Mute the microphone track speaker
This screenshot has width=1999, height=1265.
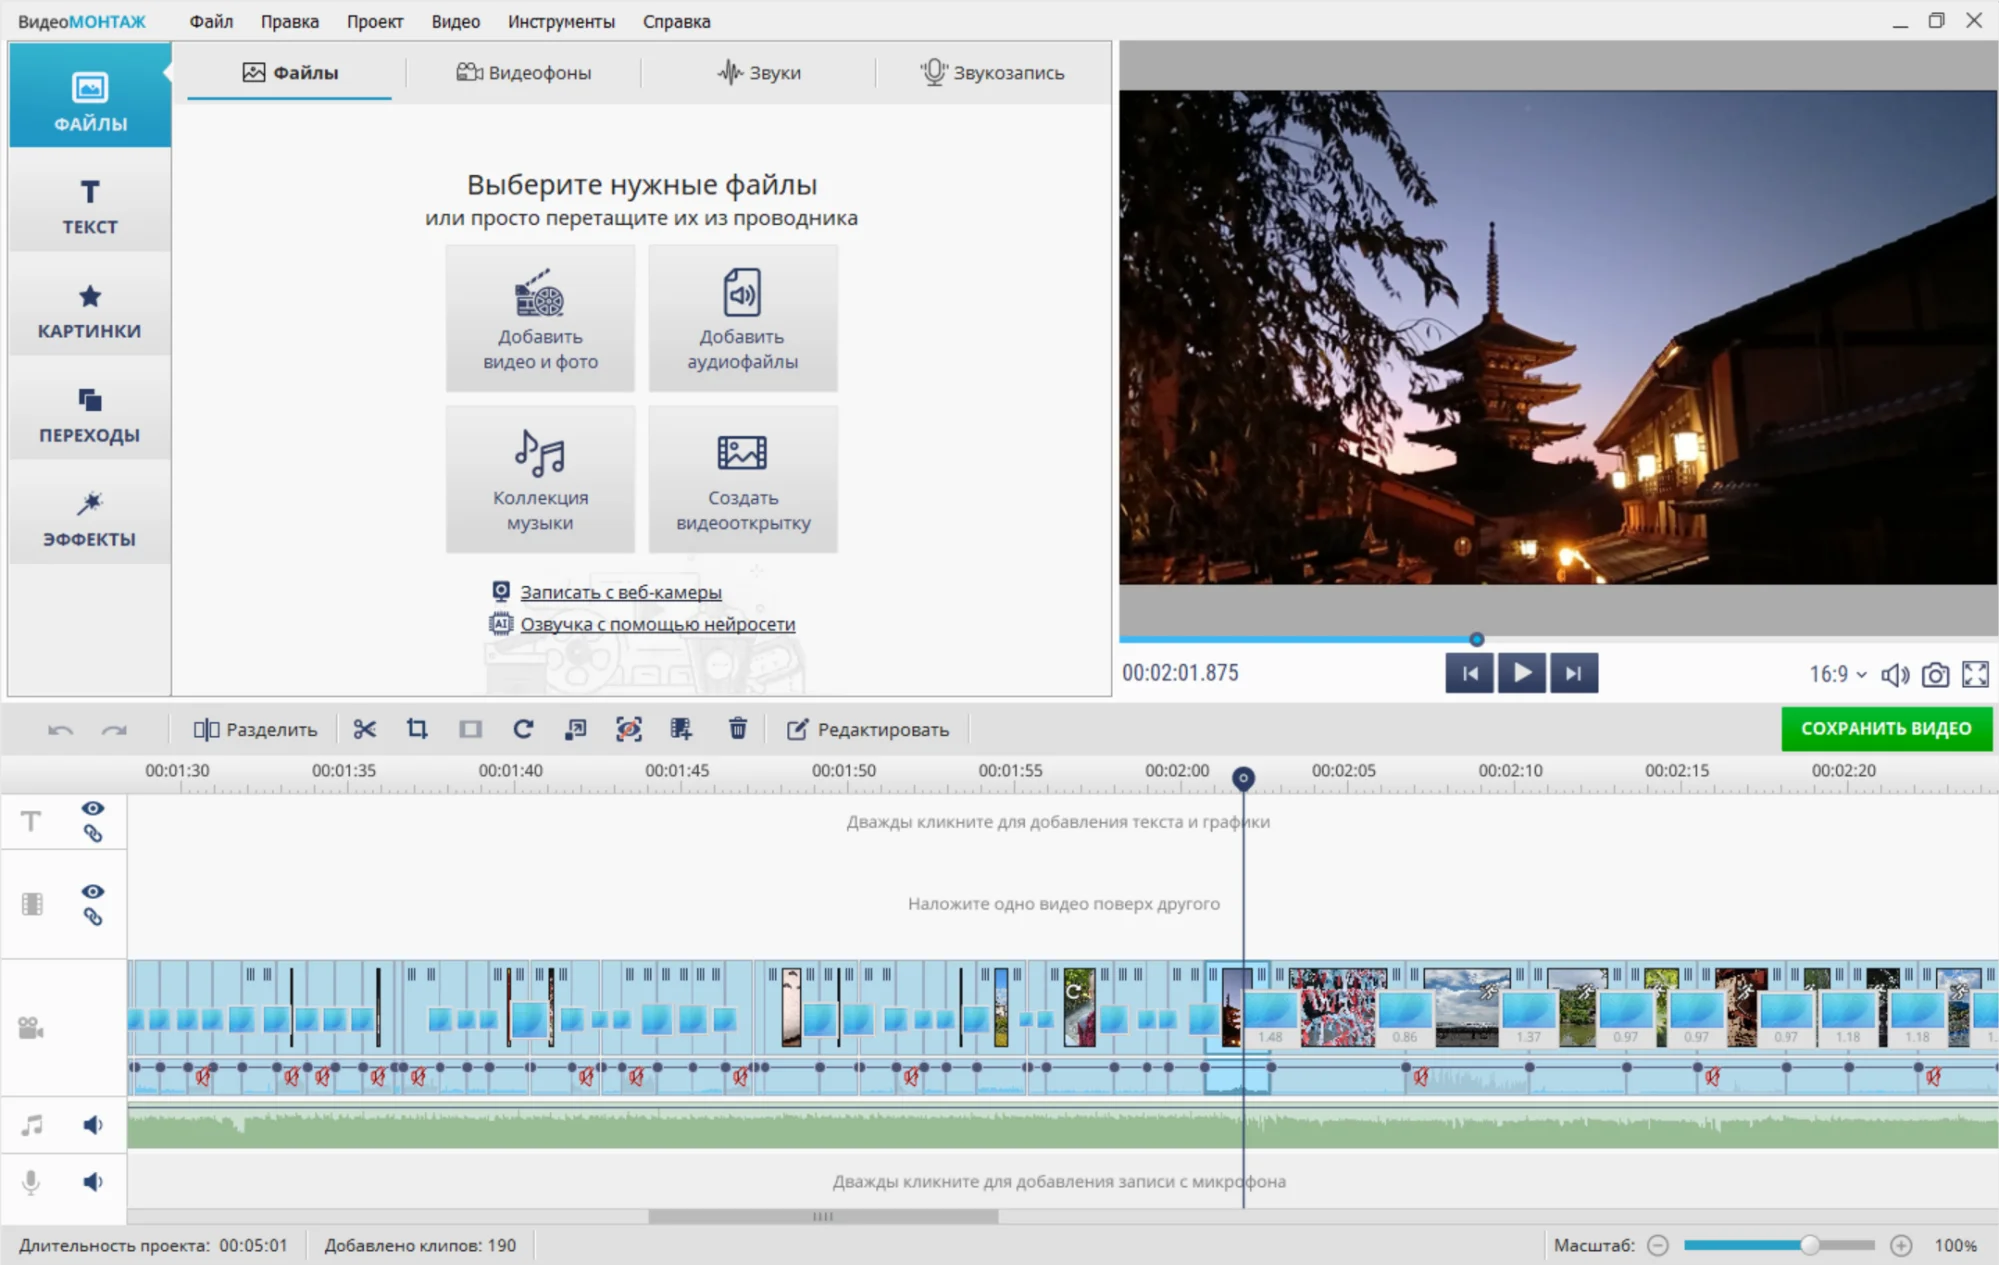point(93,1182)
